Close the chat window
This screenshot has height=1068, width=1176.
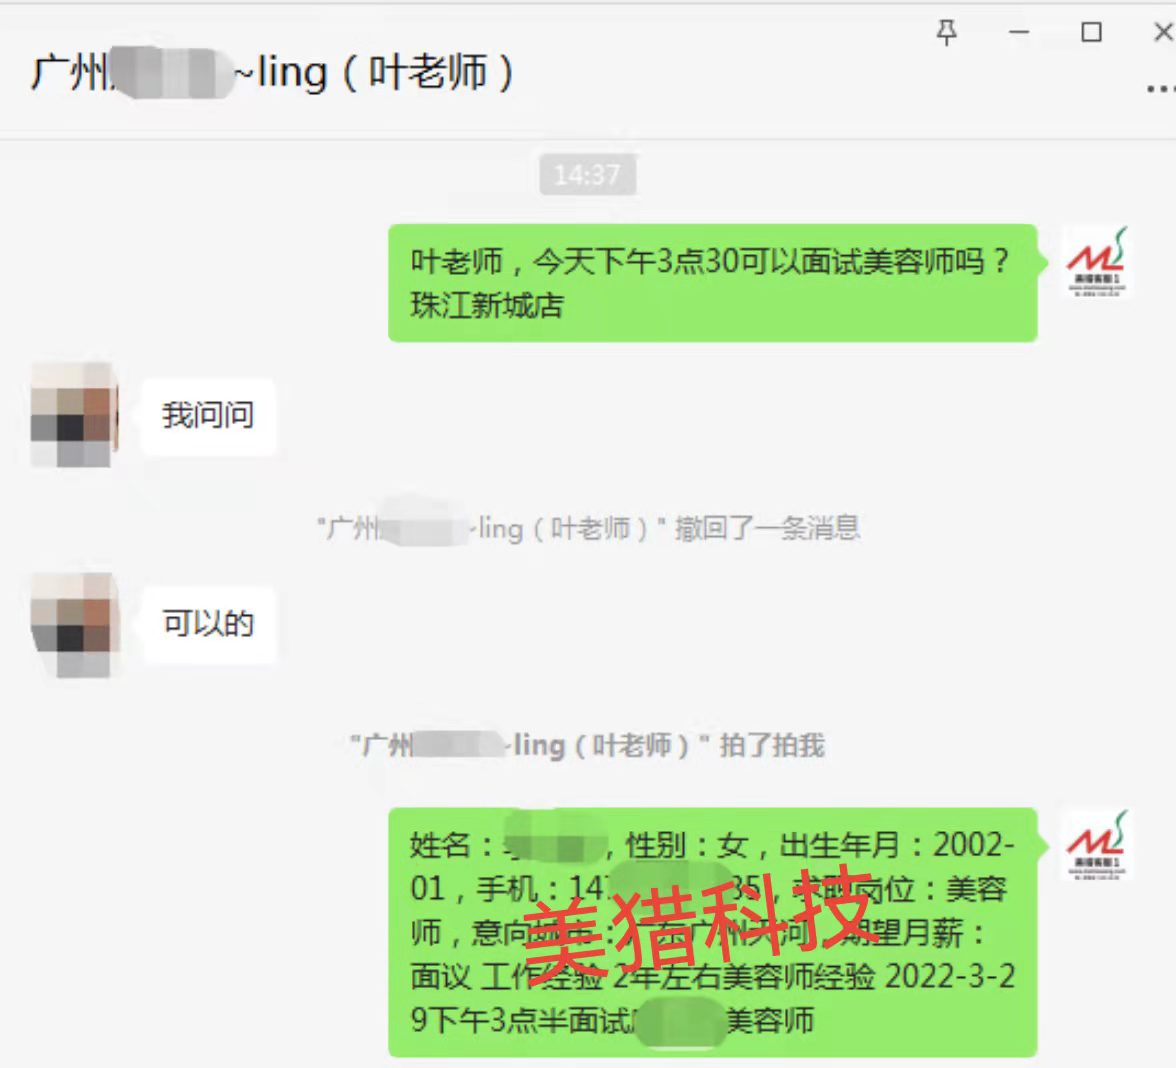[1163, 32]
